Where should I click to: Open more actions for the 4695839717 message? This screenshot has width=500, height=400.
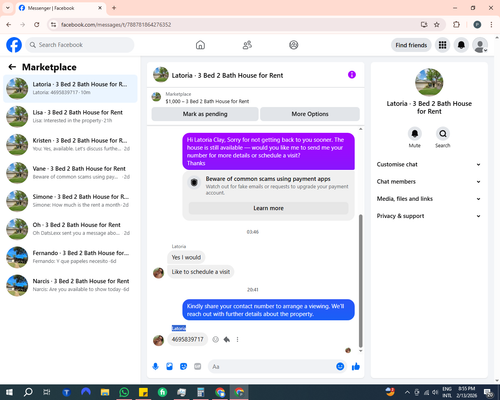tap(237, 339)
